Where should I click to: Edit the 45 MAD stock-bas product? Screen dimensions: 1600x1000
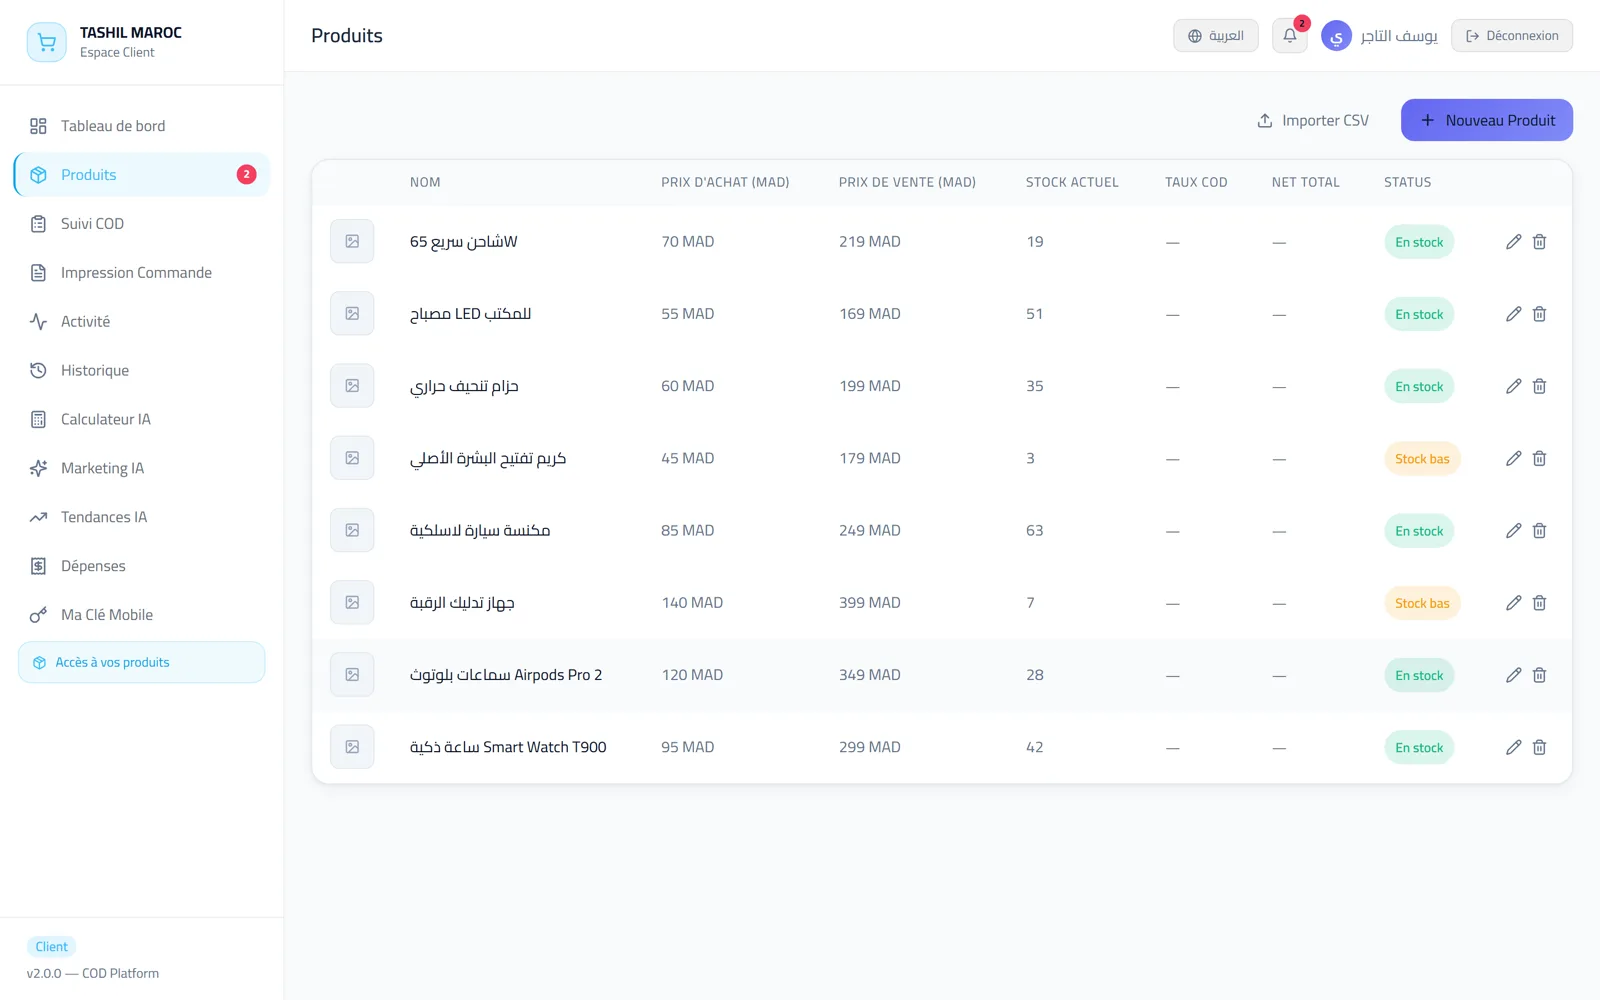click(1513, 458)
